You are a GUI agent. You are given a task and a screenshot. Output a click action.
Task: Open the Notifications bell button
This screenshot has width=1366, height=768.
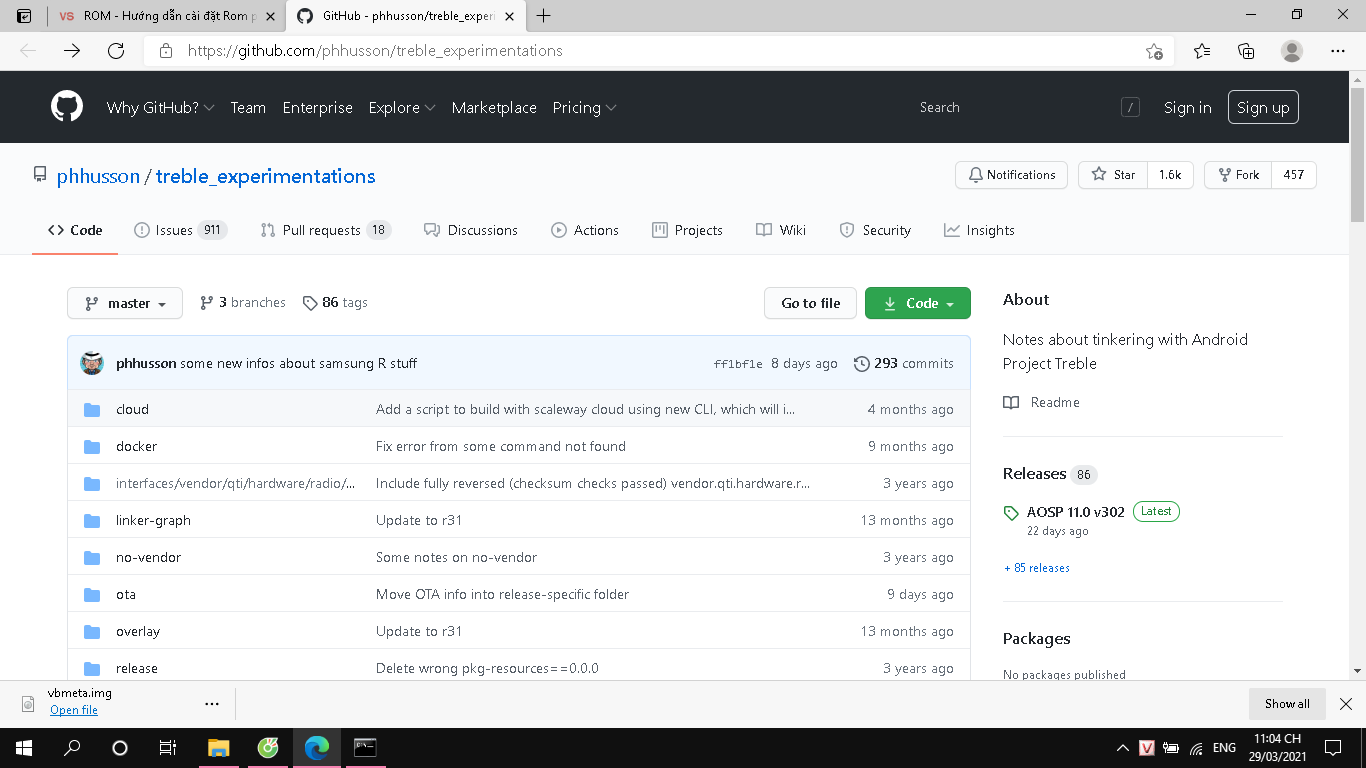(x=1011, y=175)
